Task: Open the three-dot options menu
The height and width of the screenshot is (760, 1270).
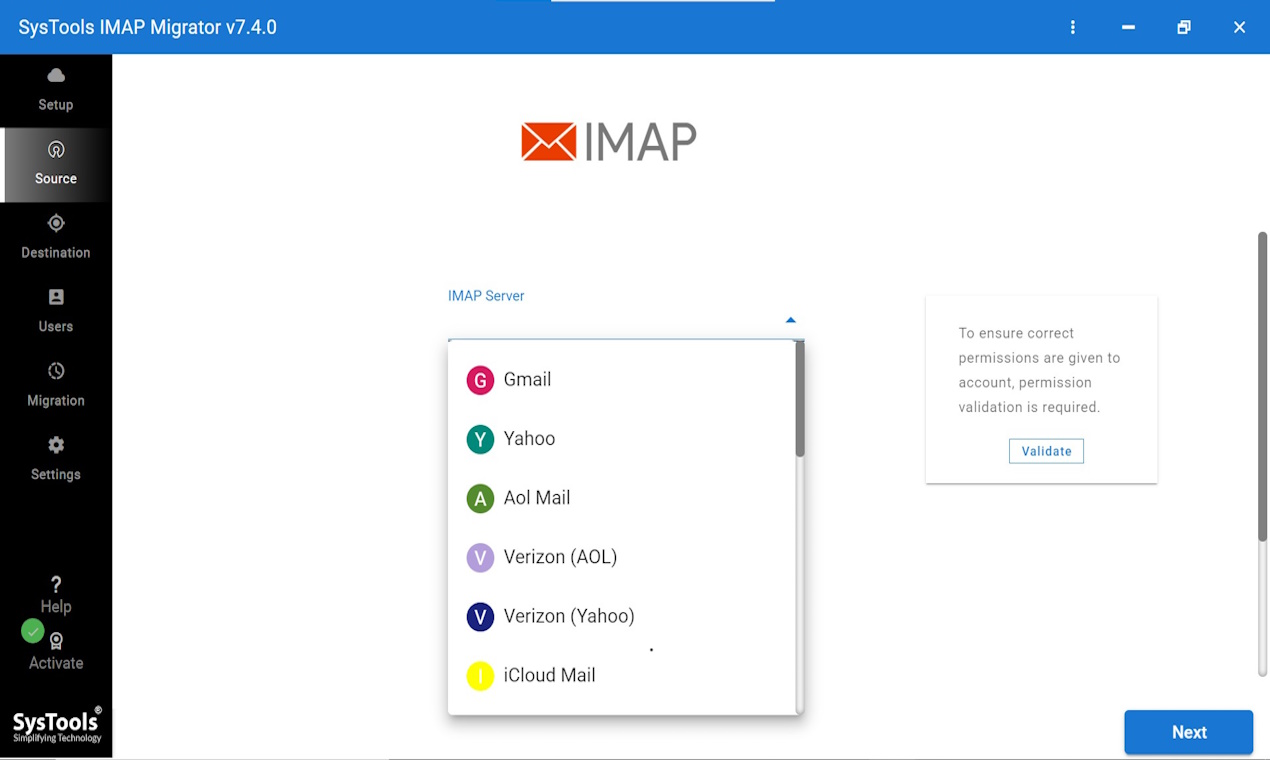Action: 1072,27
